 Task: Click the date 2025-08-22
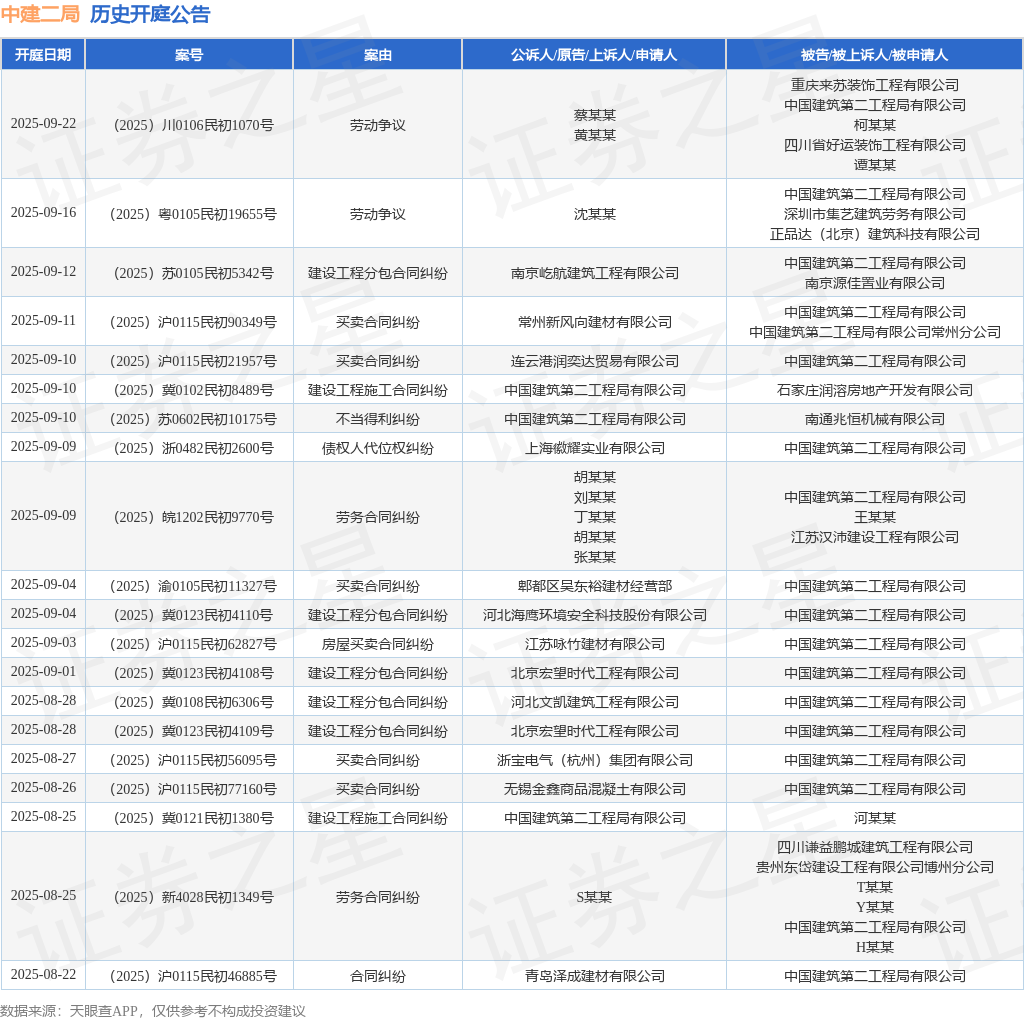point(43,974)
